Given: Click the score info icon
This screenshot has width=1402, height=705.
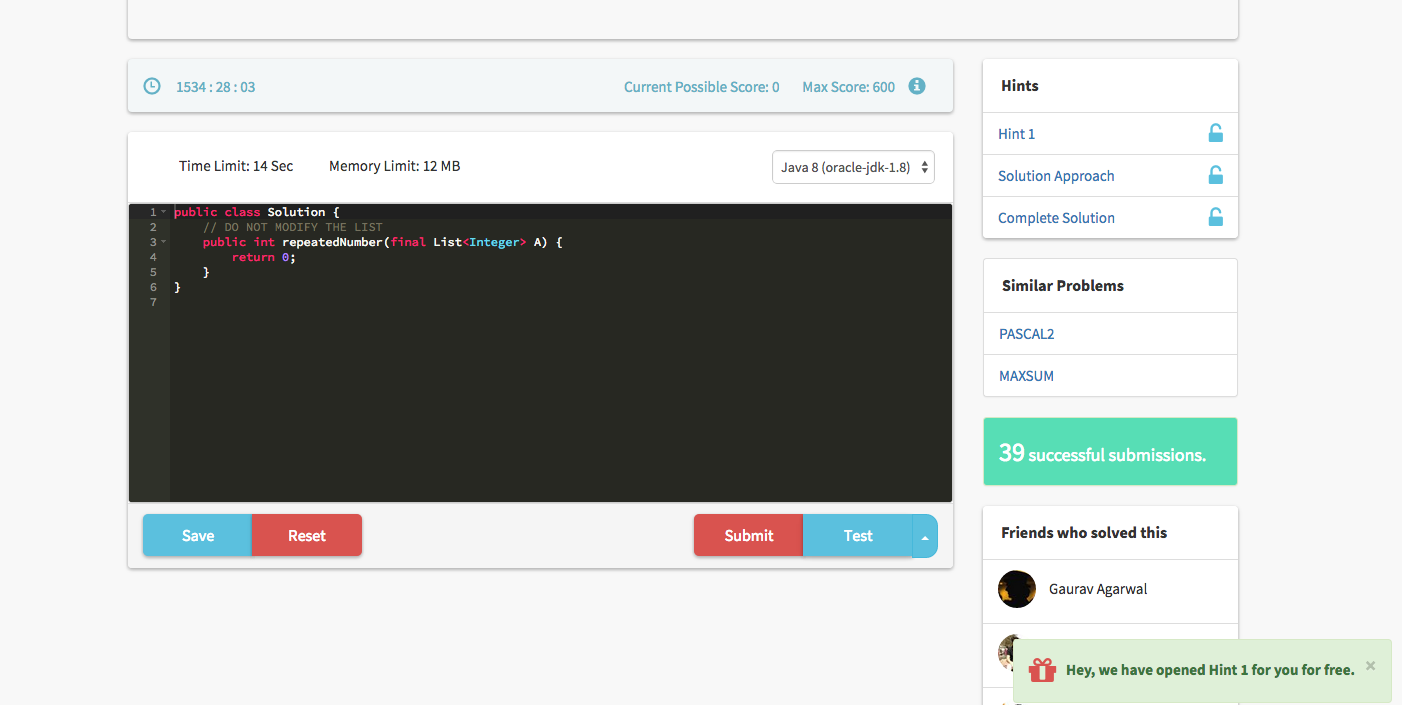Looking at the screenshot, I should tap(916, 86).
